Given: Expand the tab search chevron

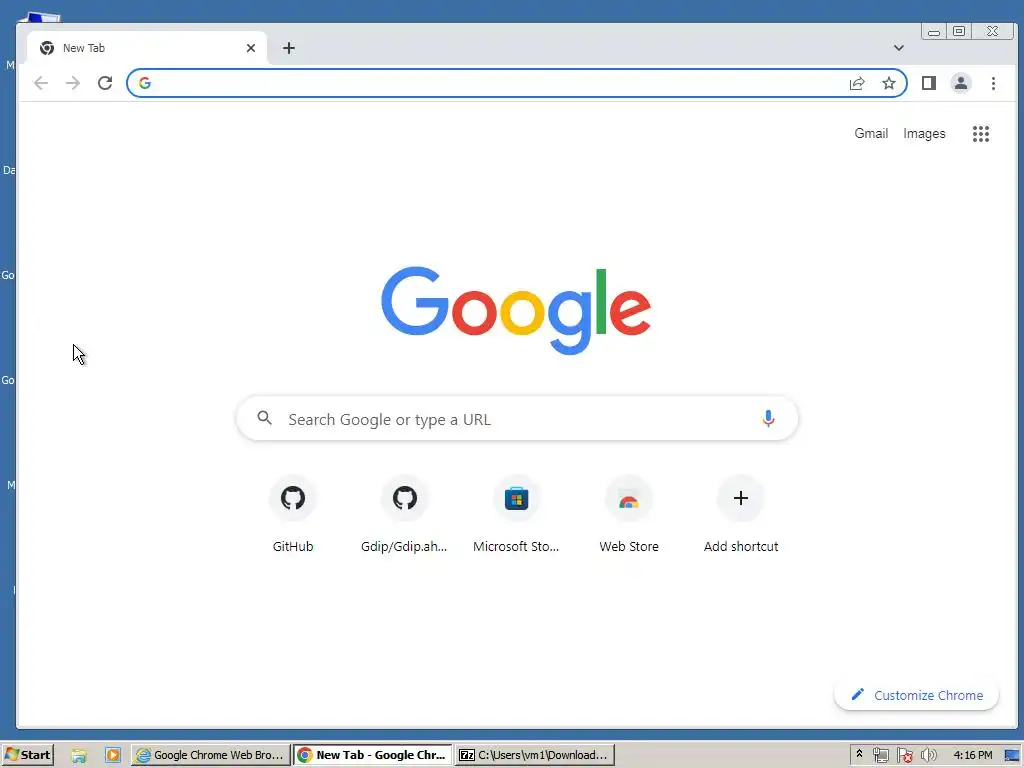Looking at the screenshot, I should 899,48.
